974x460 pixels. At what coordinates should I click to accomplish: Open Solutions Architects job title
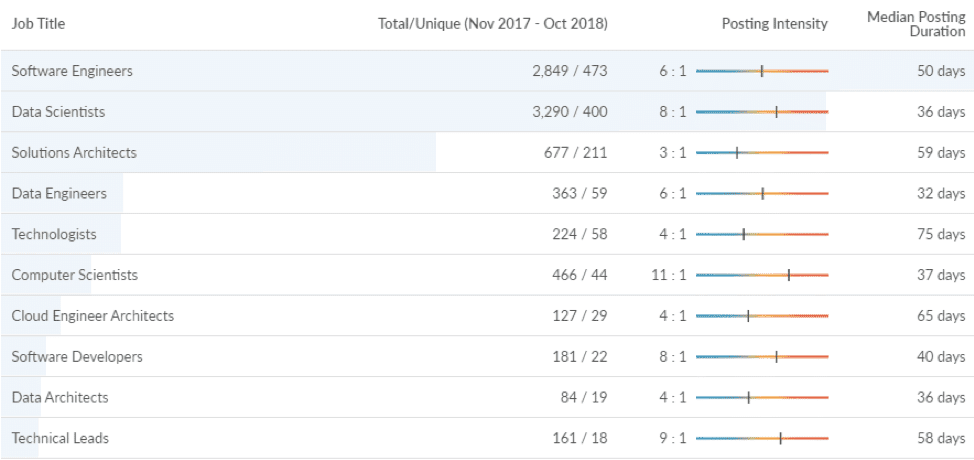point(74,153)
